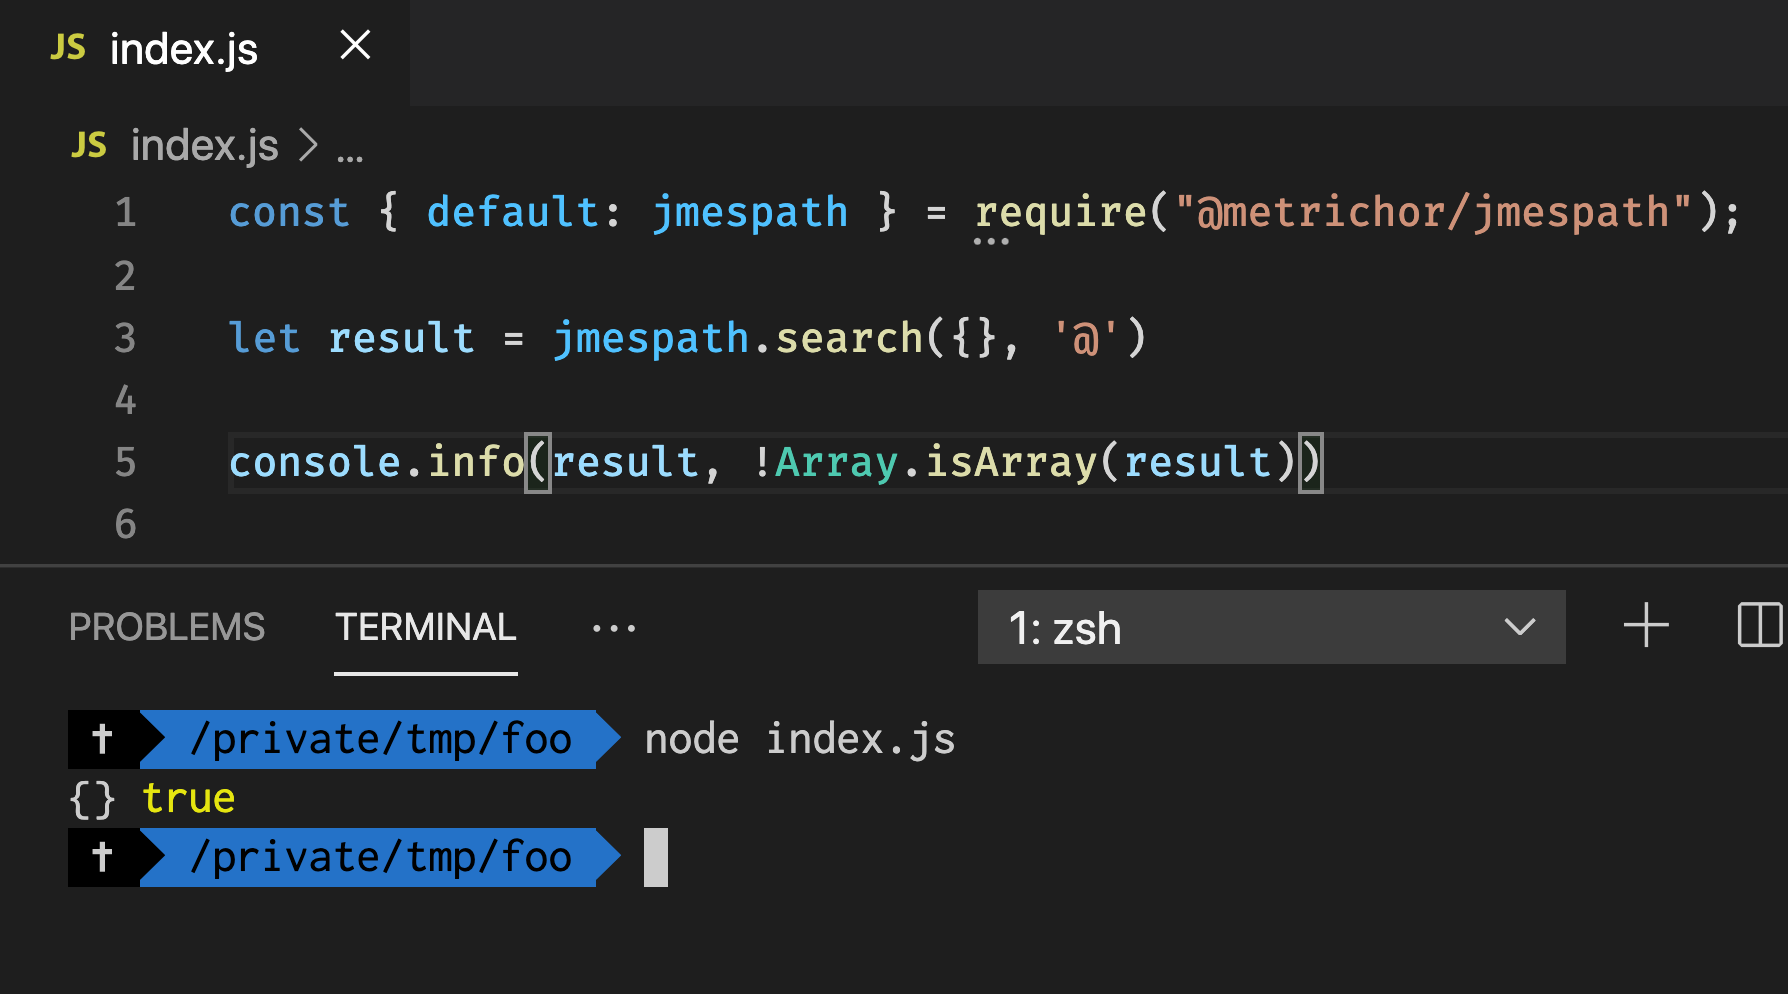
Task: Switch to the PROBLEMS tab
Action: [x=166, y=627]
